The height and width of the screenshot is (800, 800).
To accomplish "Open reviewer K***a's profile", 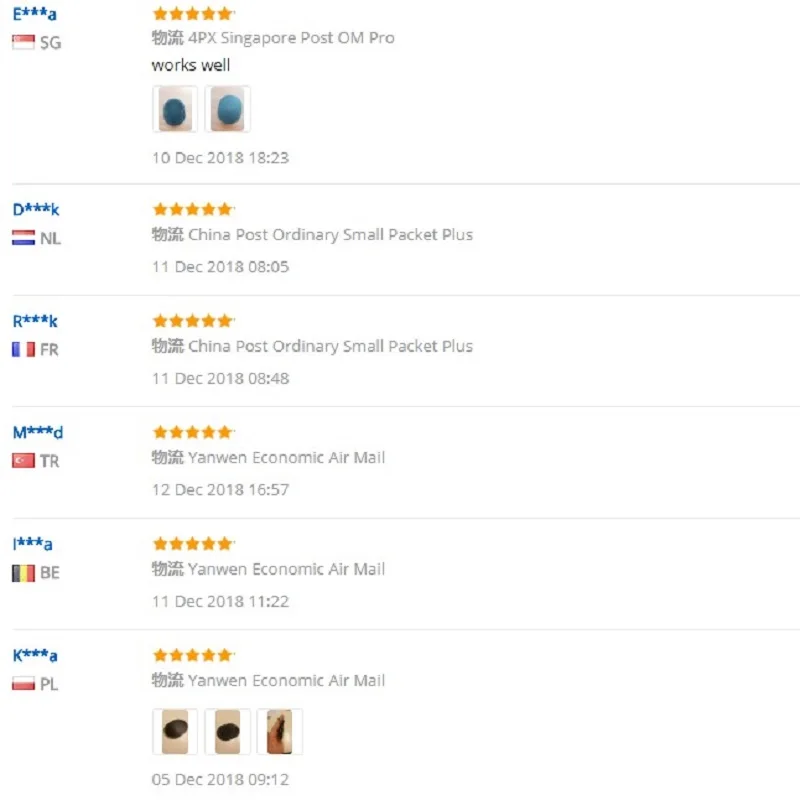I will click(35, 655).
